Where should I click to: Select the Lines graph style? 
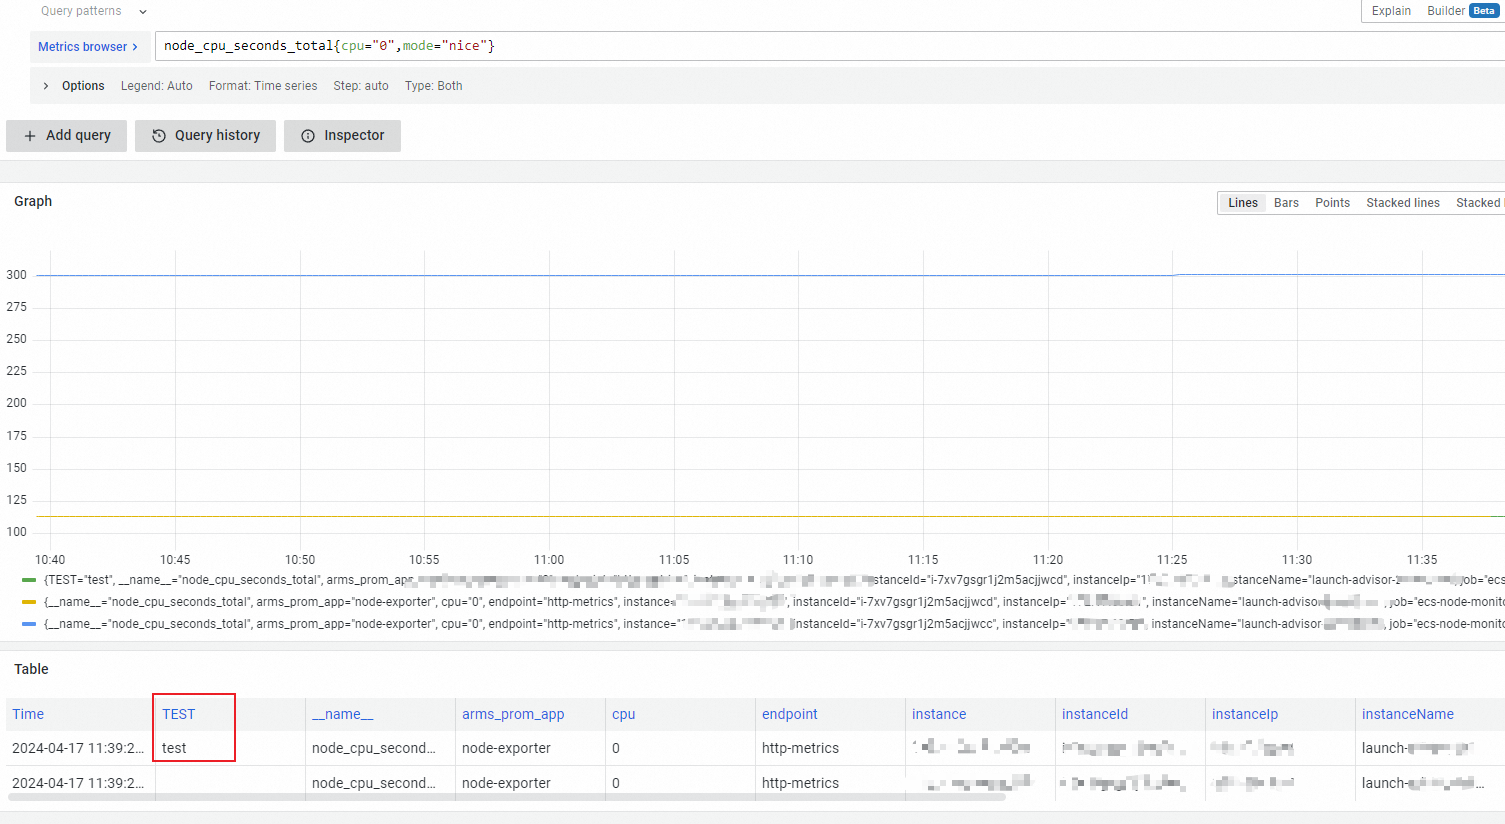[1243, 203]
